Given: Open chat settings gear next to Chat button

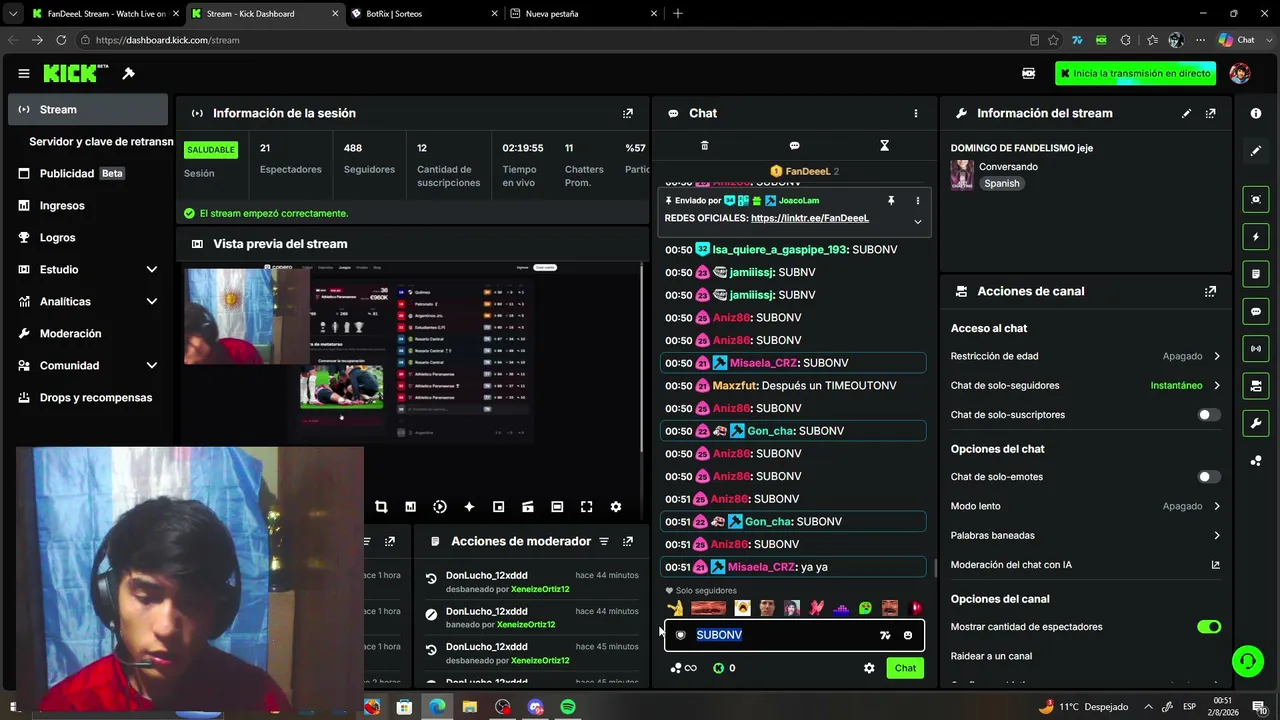Looking at the screenshot, I should click(869, 668).
